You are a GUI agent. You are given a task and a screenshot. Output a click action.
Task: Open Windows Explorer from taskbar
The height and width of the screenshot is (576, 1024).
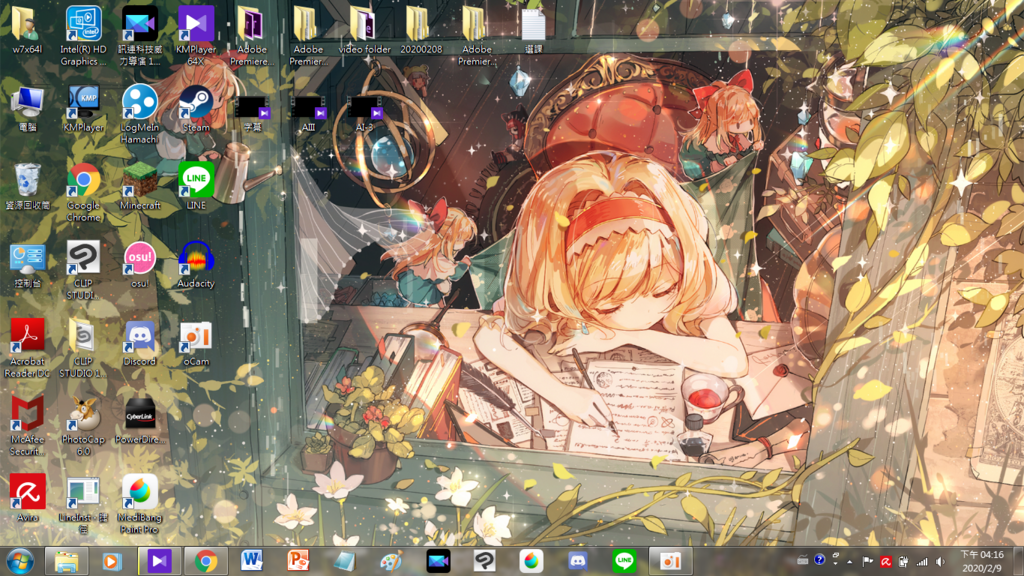tap(66, 561)
